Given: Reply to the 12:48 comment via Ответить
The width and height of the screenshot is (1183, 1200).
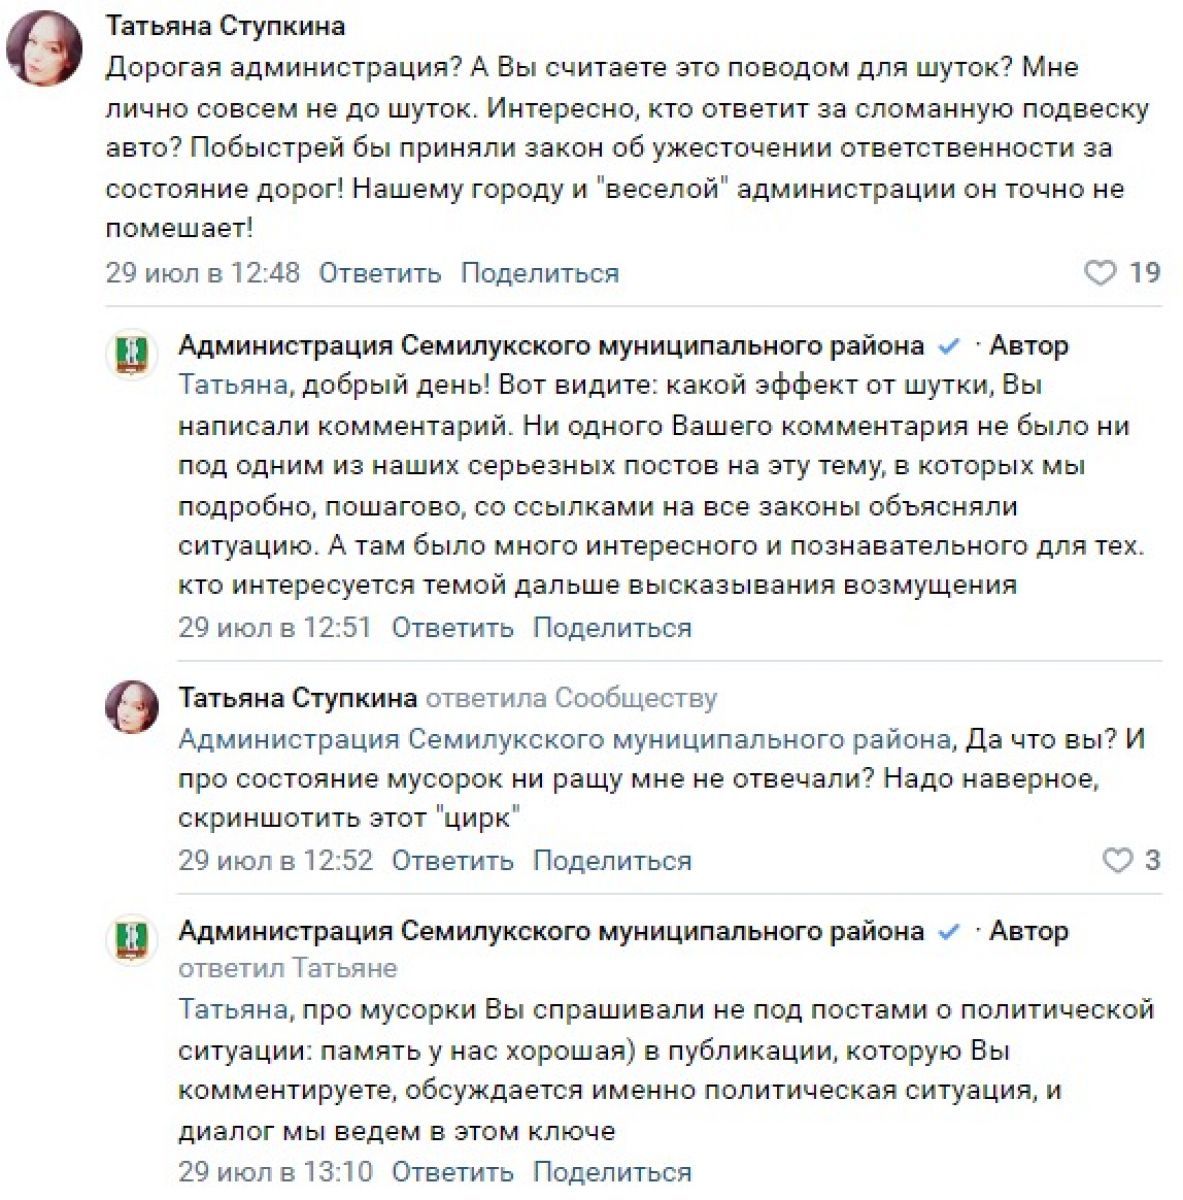Looking at the screenshot, I should pos(379,273).
